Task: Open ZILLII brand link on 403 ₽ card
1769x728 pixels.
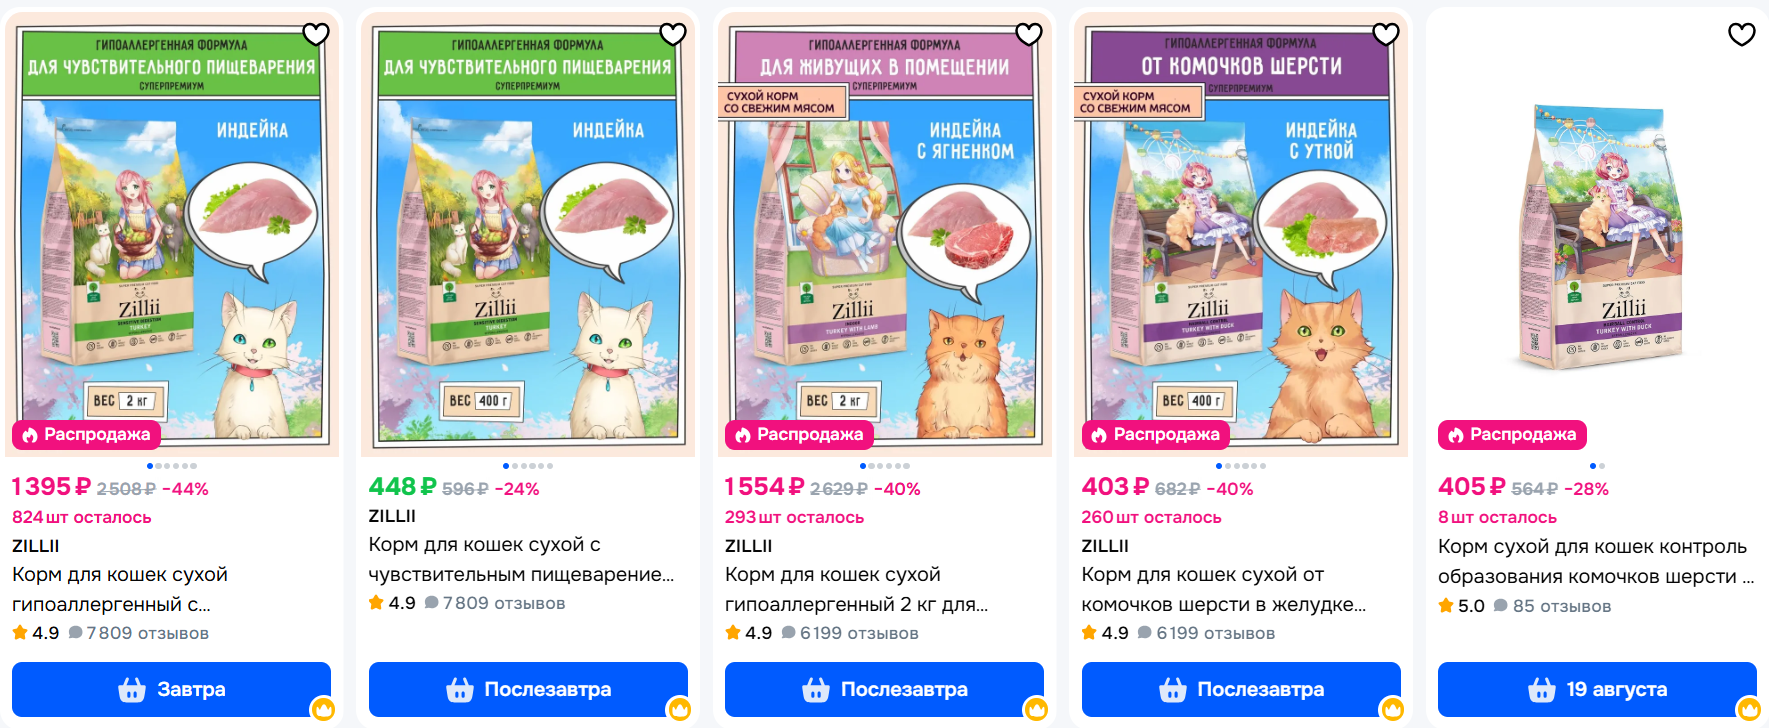Action: (x=1105, y=546)
